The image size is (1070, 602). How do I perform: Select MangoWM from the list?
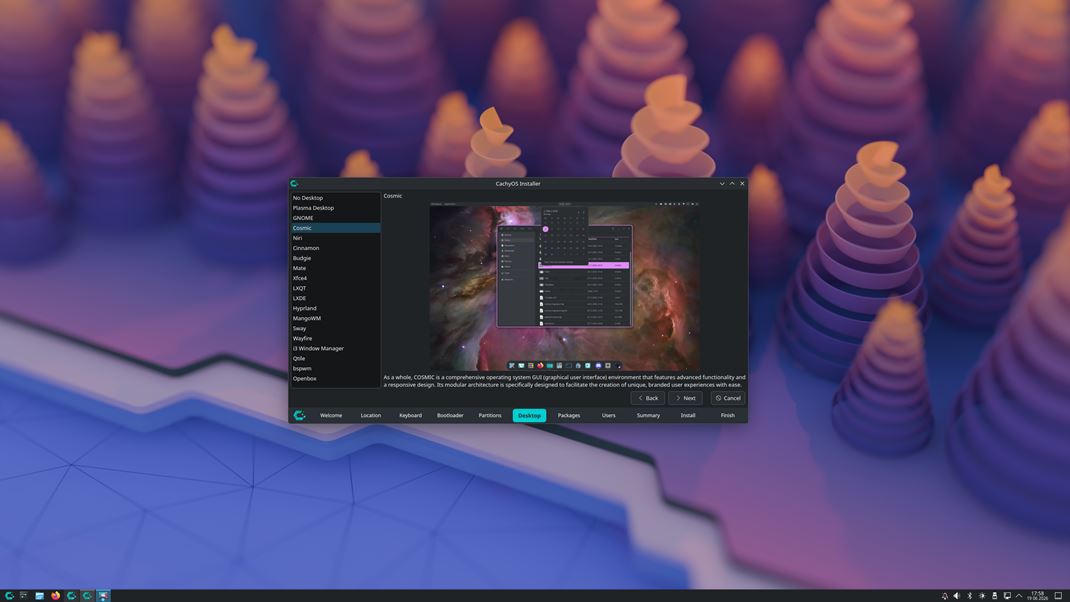[x=336, y=318]
